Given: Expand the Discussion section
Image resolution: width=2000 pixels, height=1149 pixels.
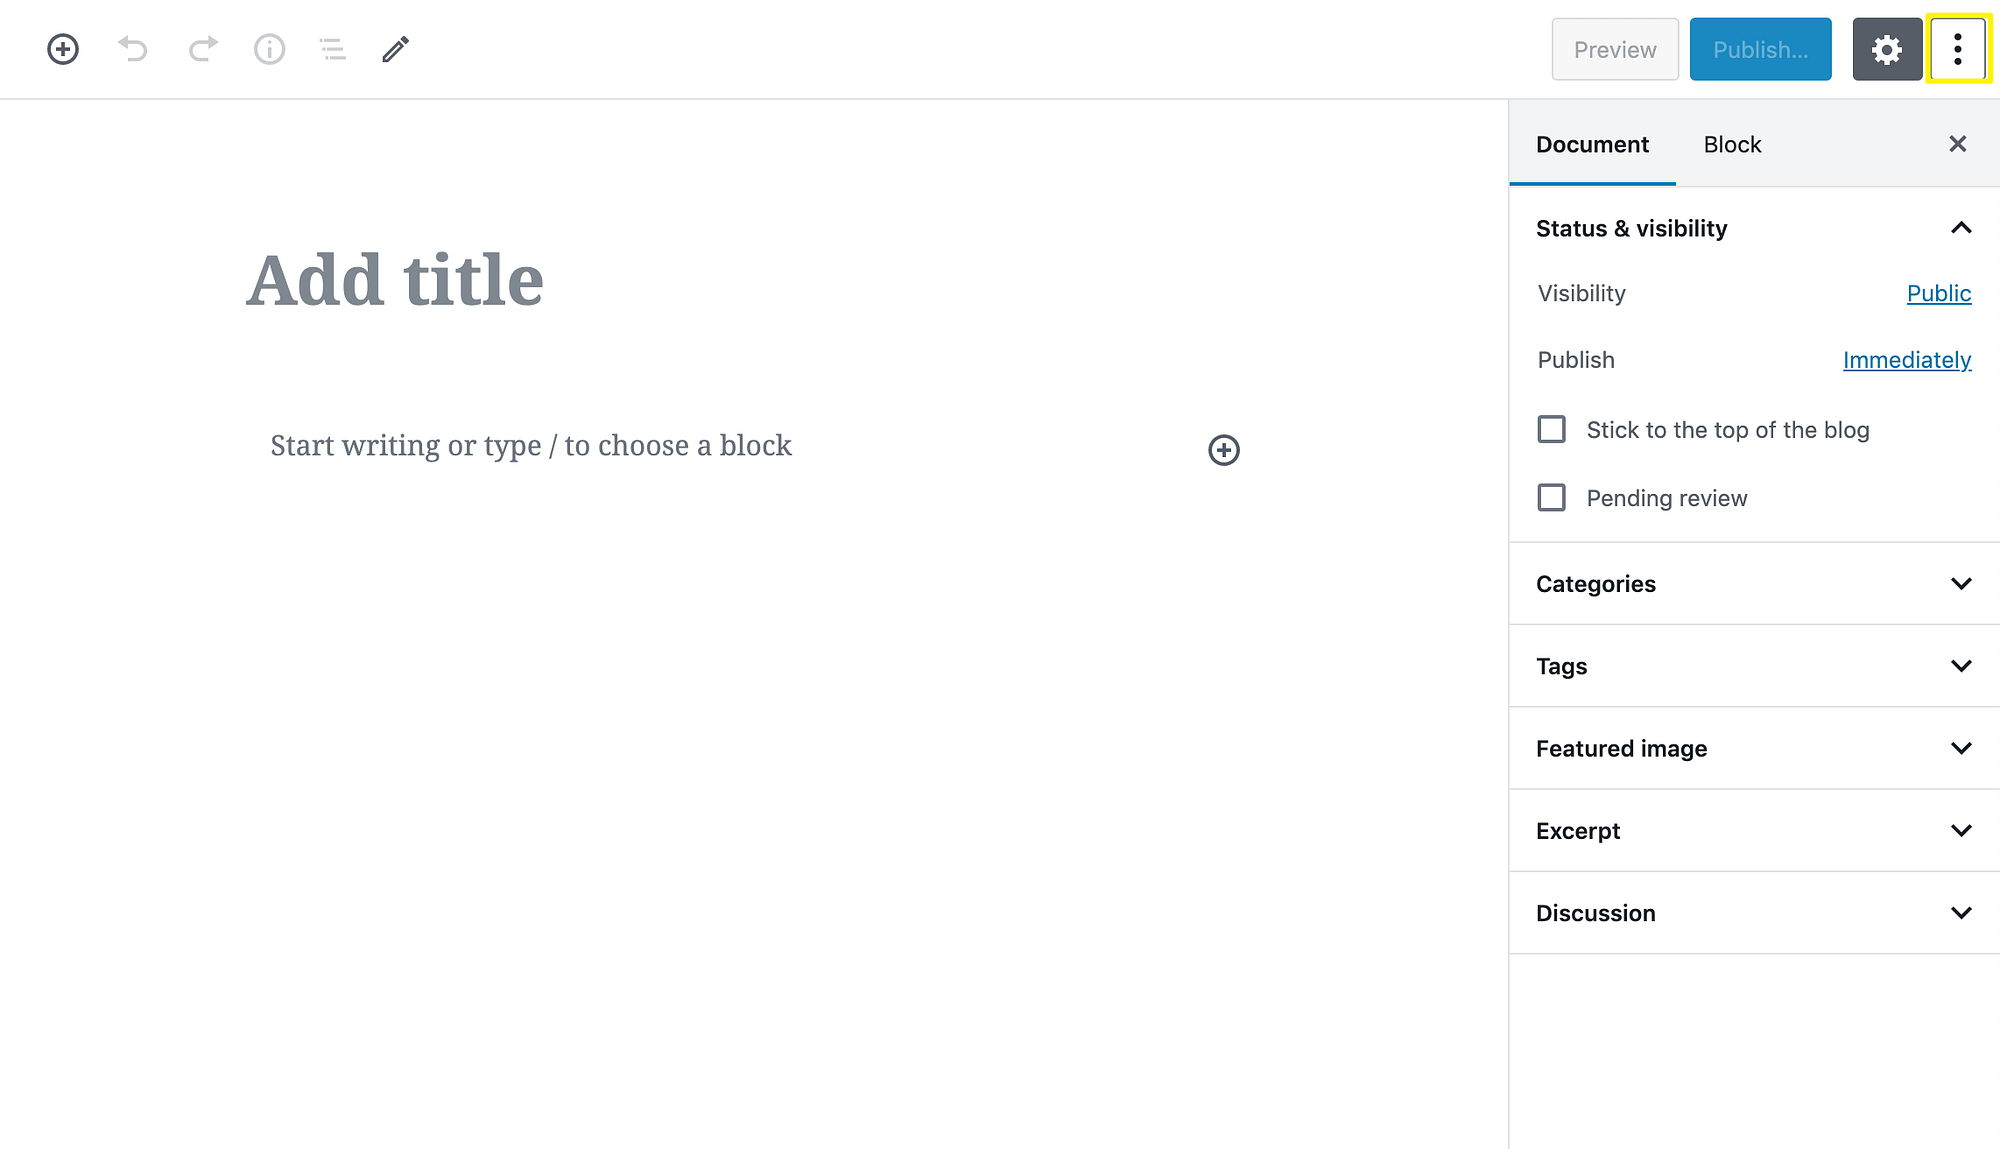Looking at the screenshot, I should click(x=1960, y=912).
